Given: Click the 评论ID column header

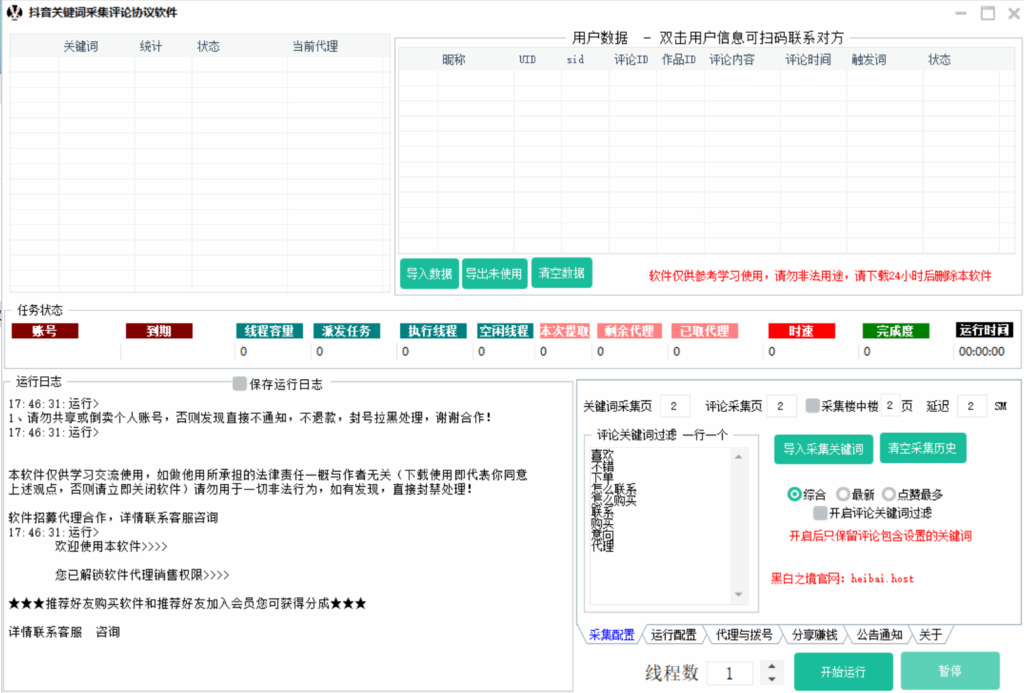Looking at the screenshot, I should click(631, 59).
